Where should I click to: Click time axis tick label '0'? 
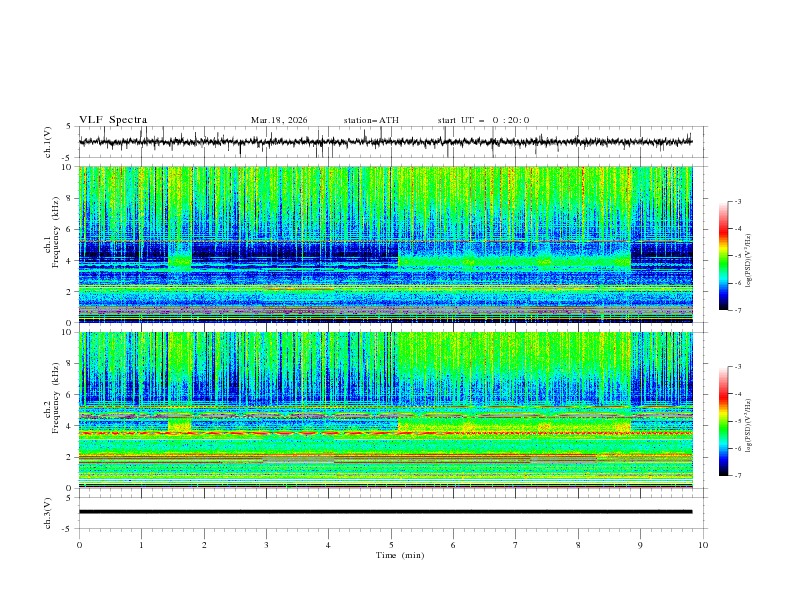tap(79, 545)
